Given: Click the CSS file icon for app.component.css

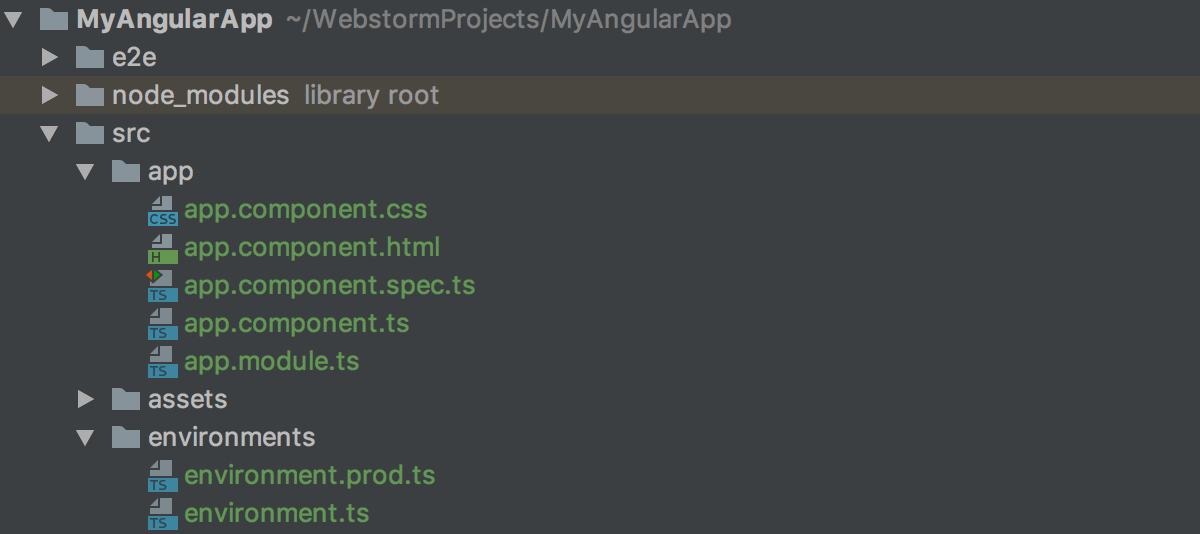Looking at the screenshot, I should [162, 211].
